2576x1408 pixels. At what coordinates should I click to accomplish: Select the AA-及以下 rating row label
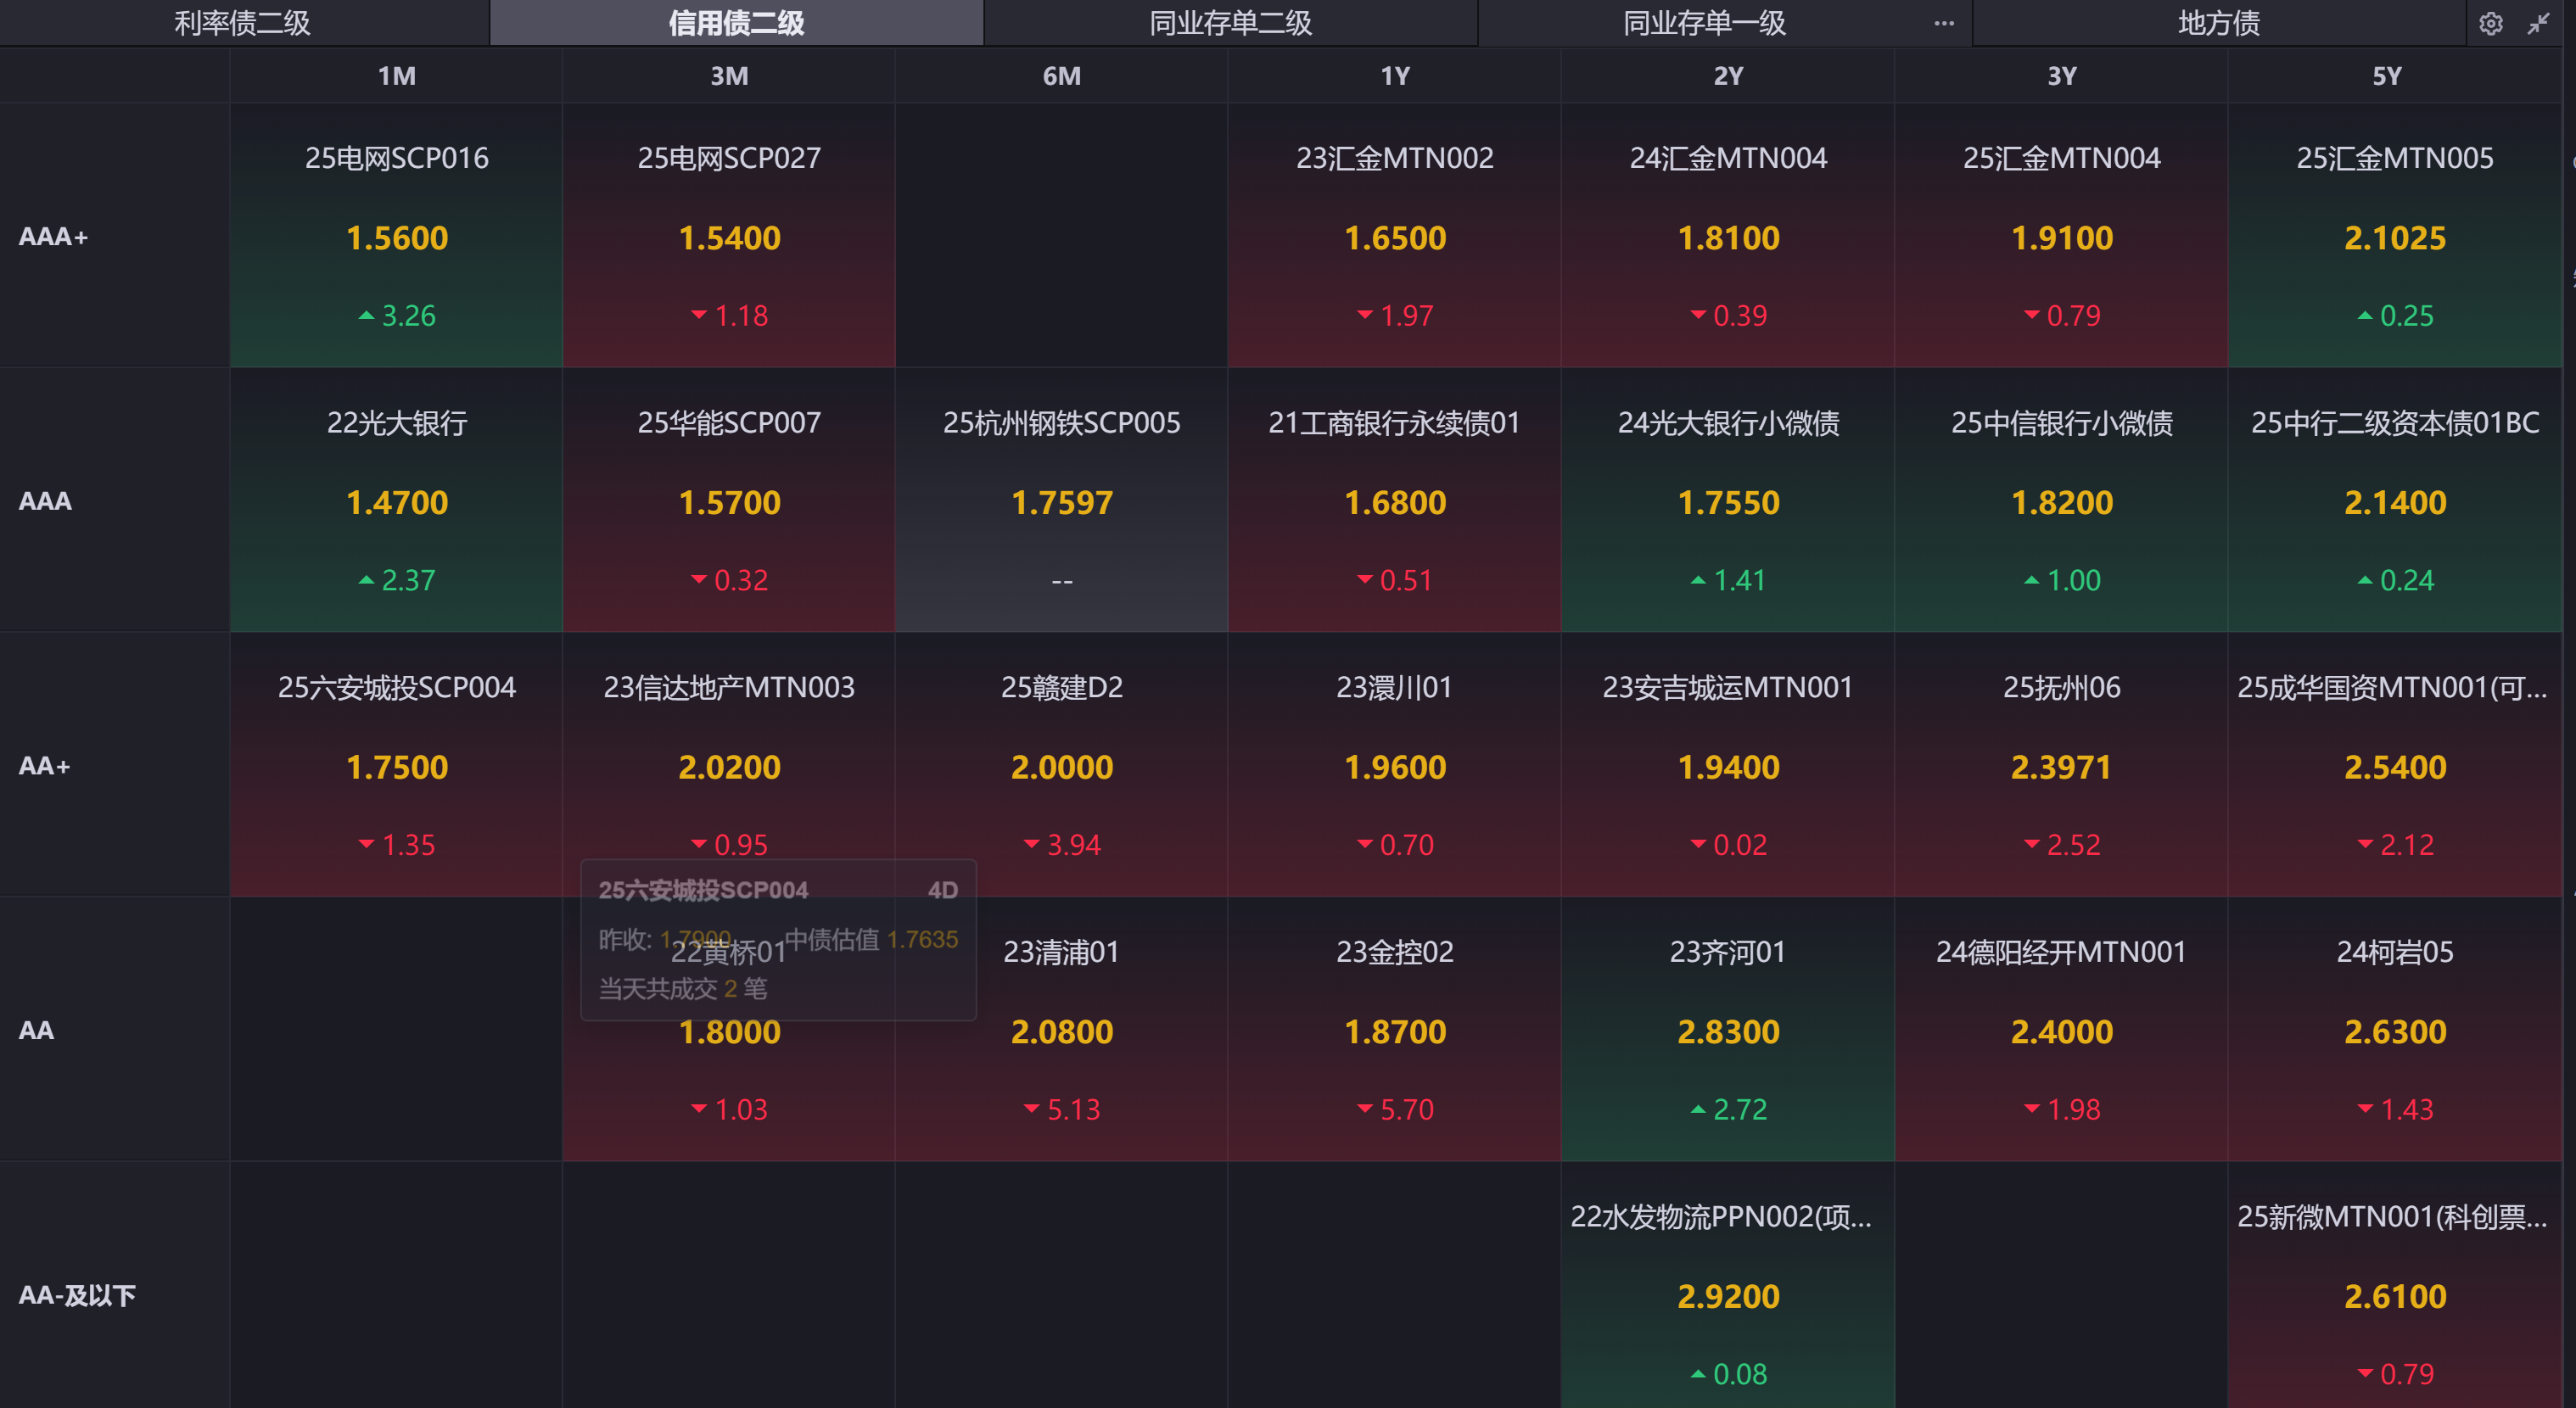point(77,1295)
